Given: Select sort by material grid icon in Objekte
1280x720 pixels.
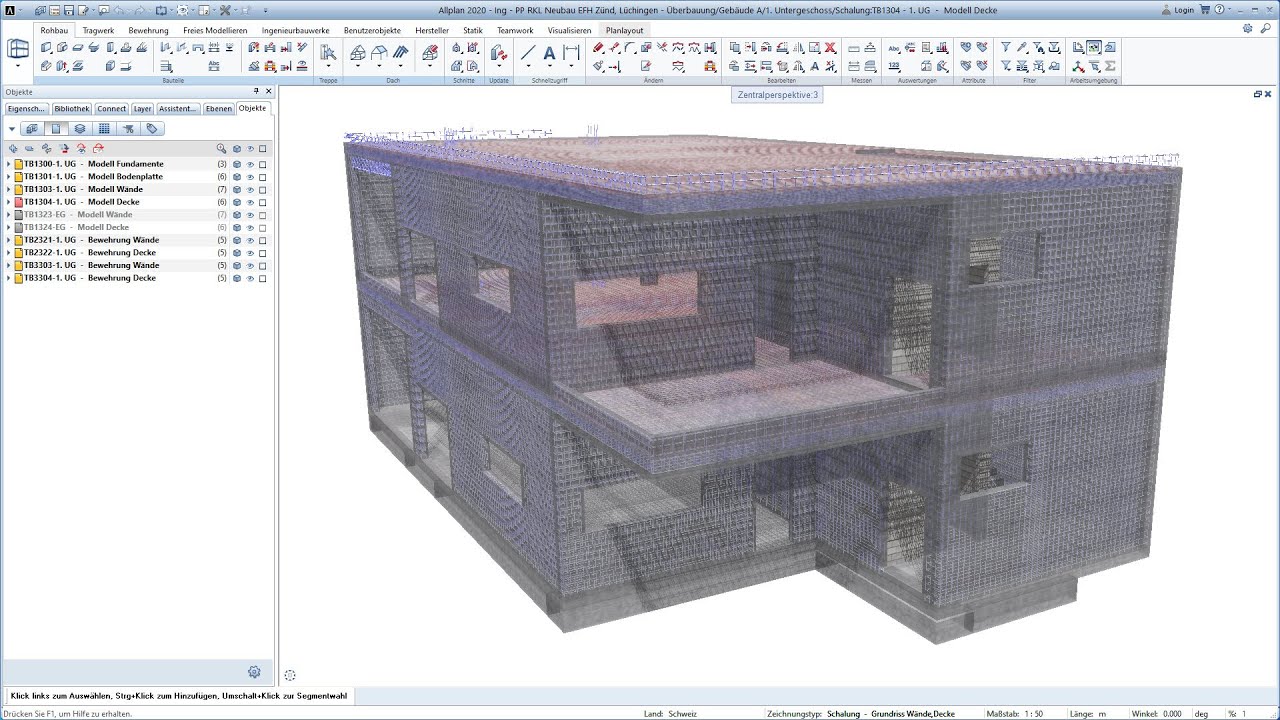Looking at the screenshot, I should (x=104, y=129).
